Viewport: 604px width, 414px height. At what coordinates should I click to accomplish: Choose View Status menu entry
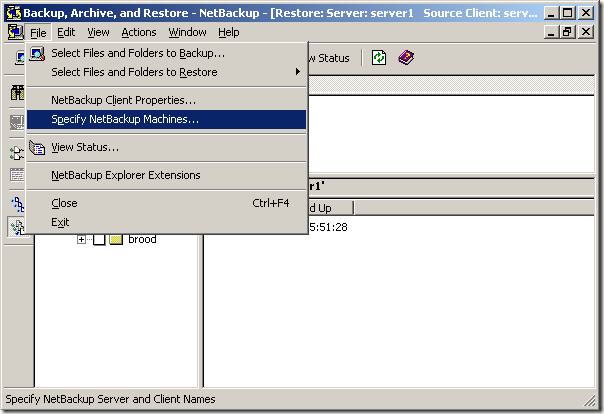point(166,147)
